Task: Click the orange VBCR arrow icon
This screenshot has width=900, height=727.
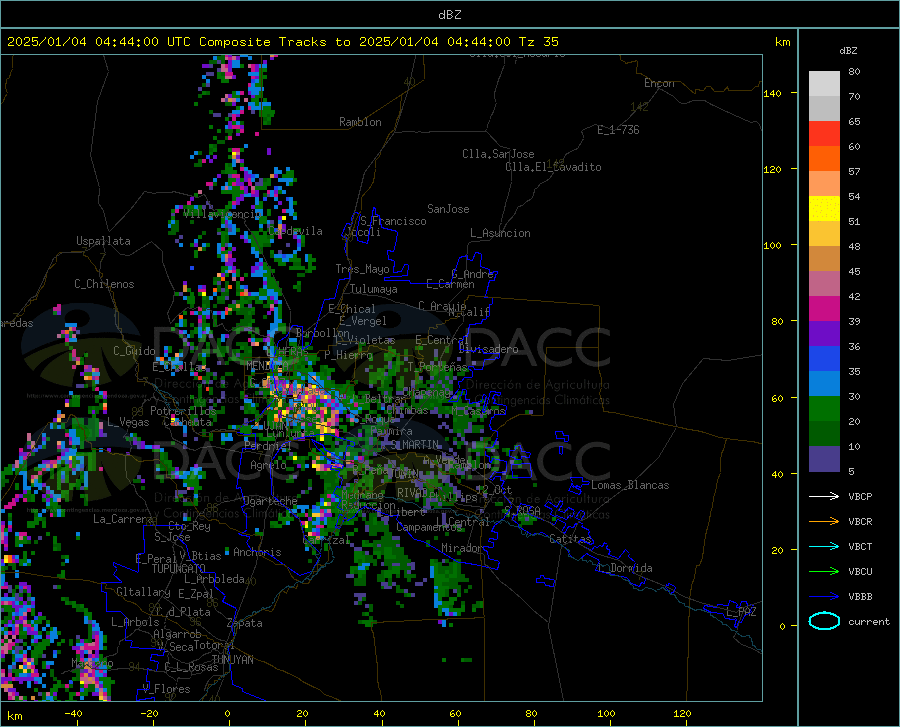Action: (x=824, y=522)
